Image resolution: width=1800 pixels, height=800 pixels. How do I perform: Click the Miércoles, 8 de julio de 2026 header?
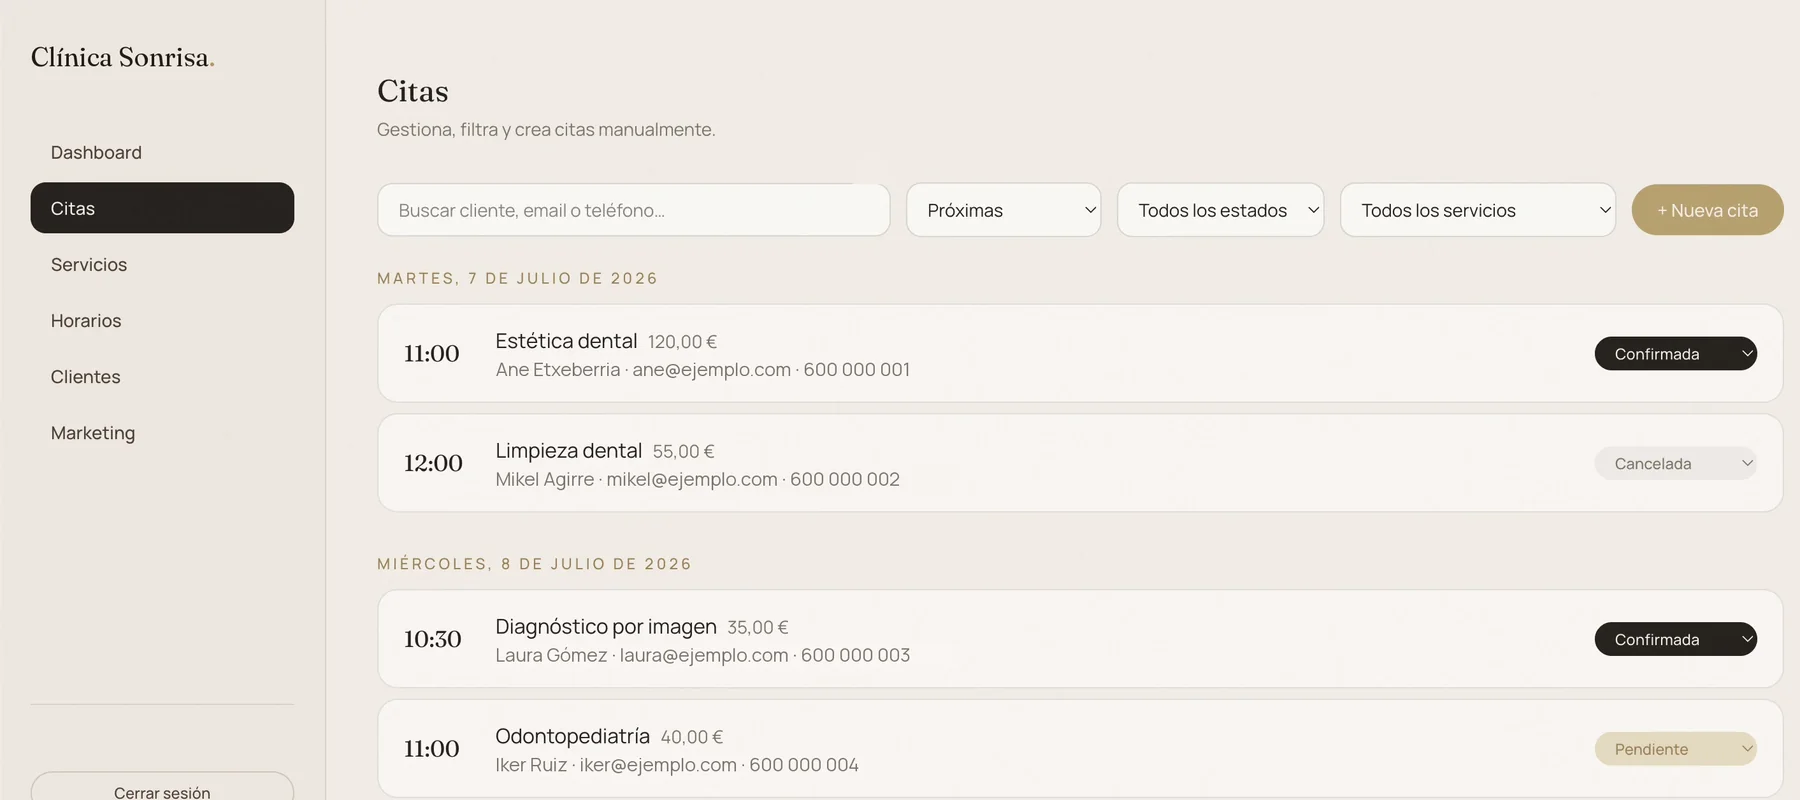pyautogui.click(x=534, y=564)
